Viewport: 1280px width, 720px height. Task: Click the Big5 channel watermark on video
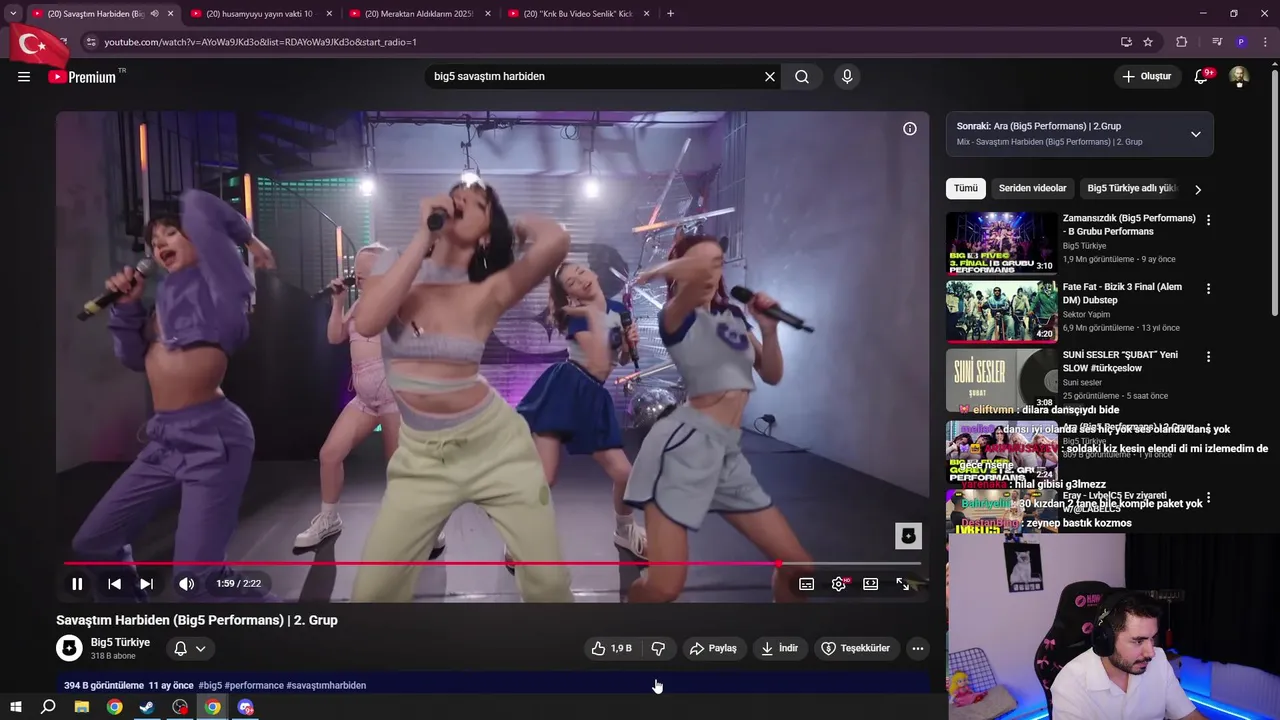point(908,536)
